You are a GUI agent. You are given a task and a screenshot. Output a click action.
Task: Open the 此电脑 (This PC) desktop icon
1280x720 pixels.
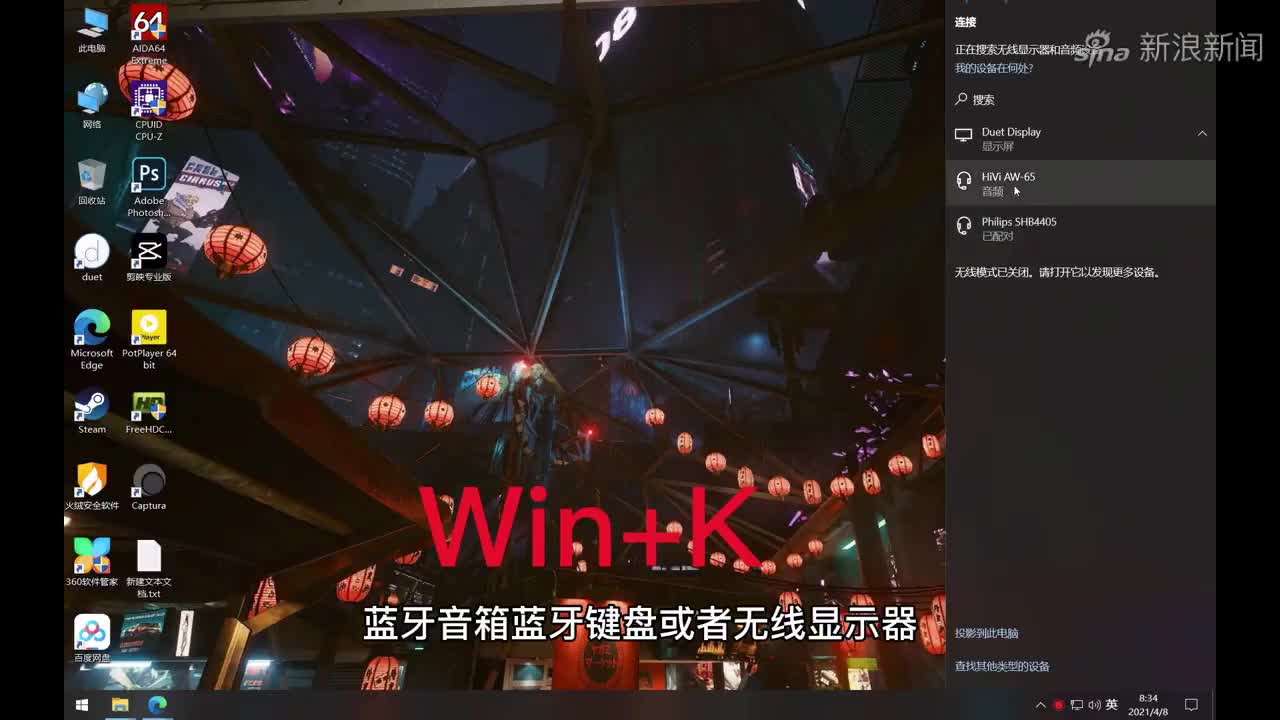92,31
